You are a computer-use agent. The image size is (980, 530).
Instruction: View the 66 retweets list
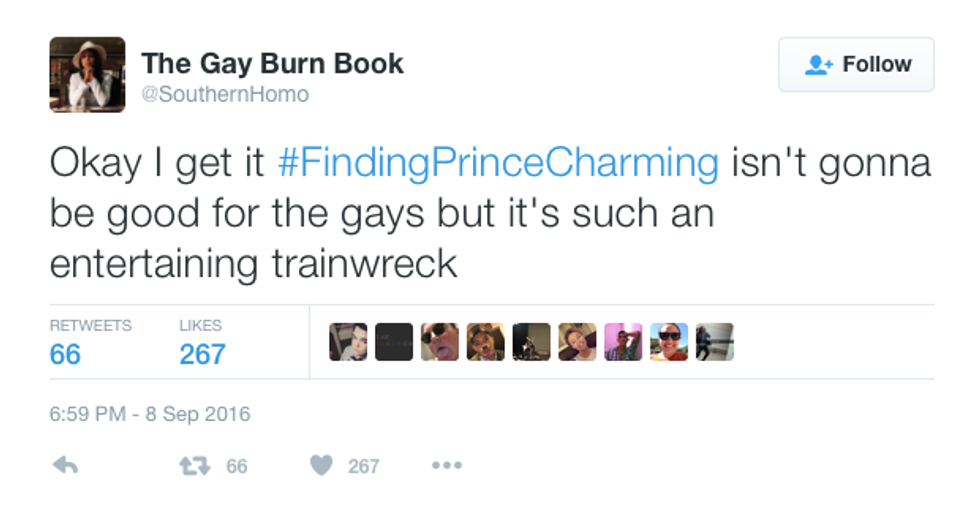[x=65, y=354]
